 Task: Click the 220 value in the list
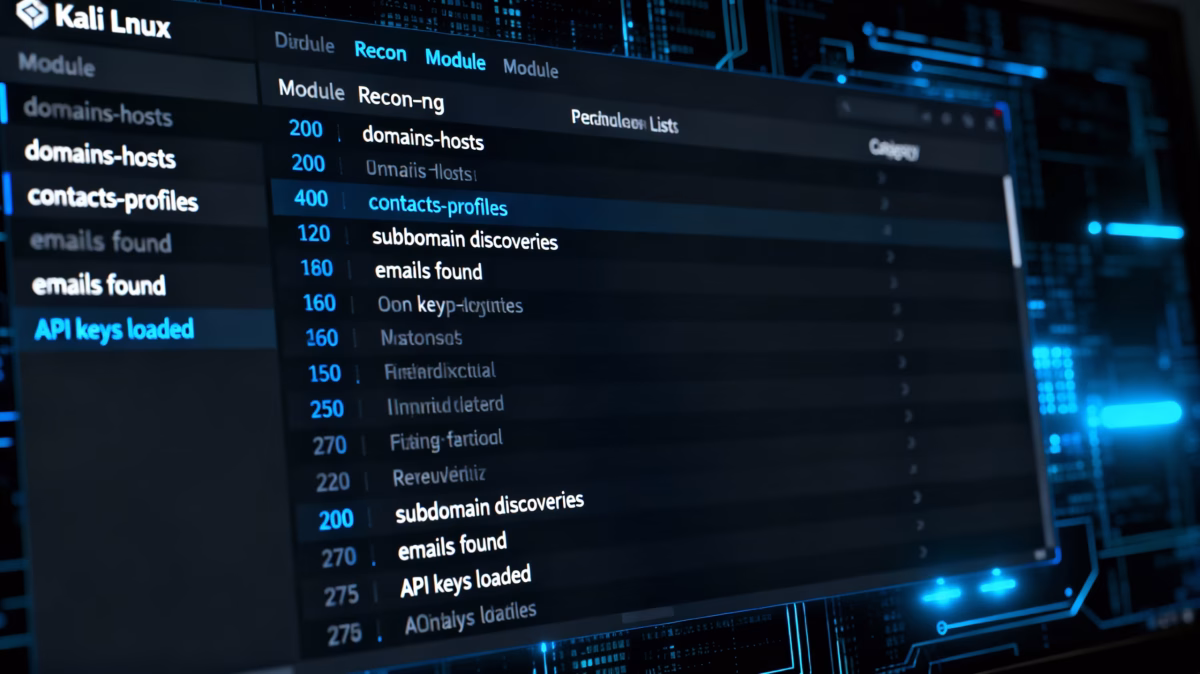pos(332,482)
